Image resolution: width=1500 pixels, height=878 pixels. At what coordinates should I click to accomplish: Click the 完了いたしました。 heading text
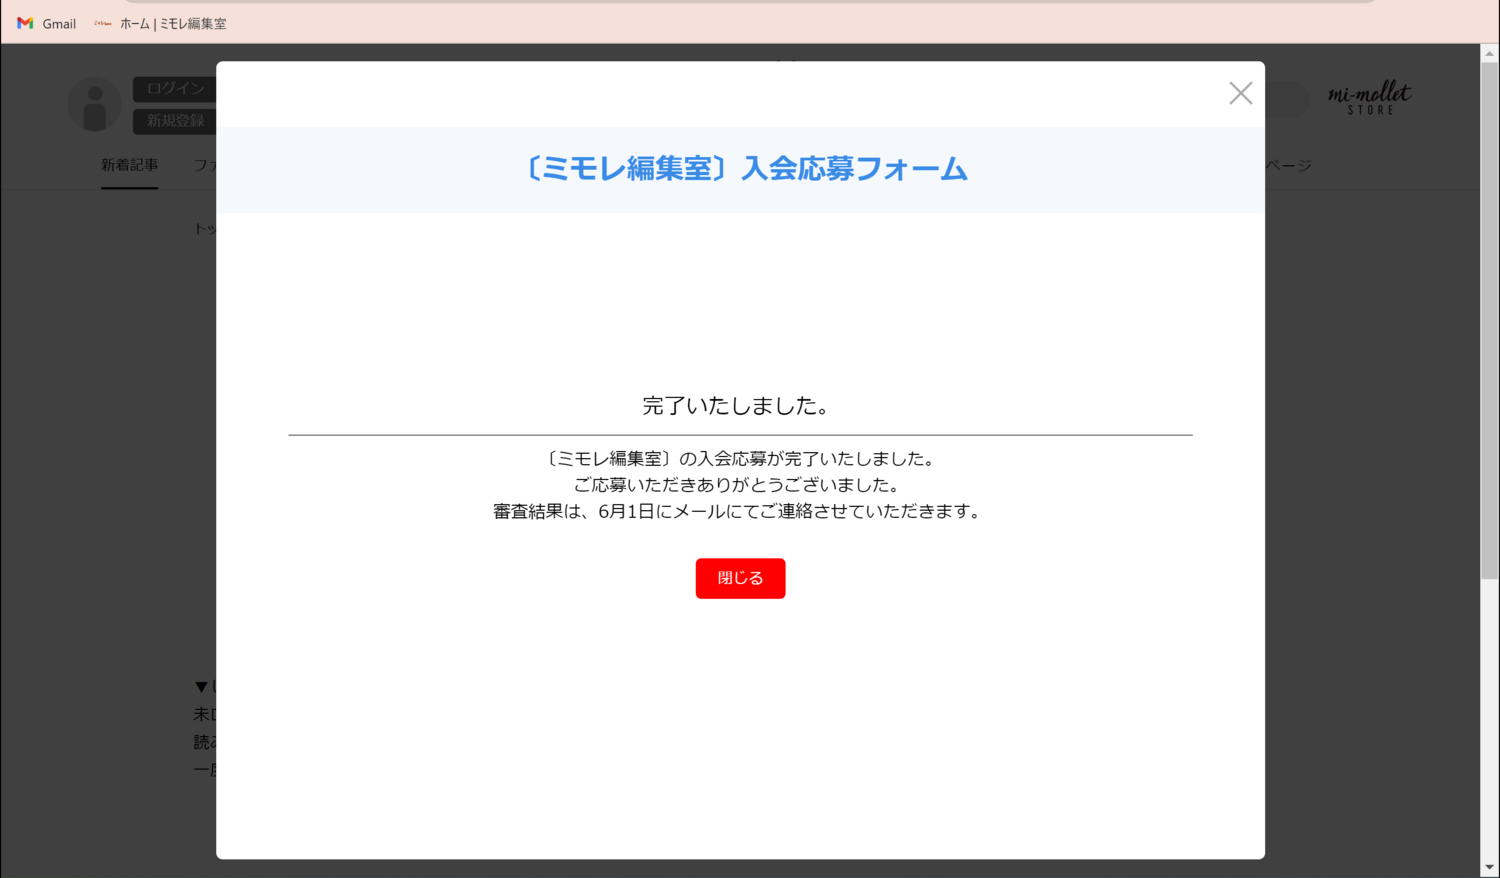pos(737,406)
